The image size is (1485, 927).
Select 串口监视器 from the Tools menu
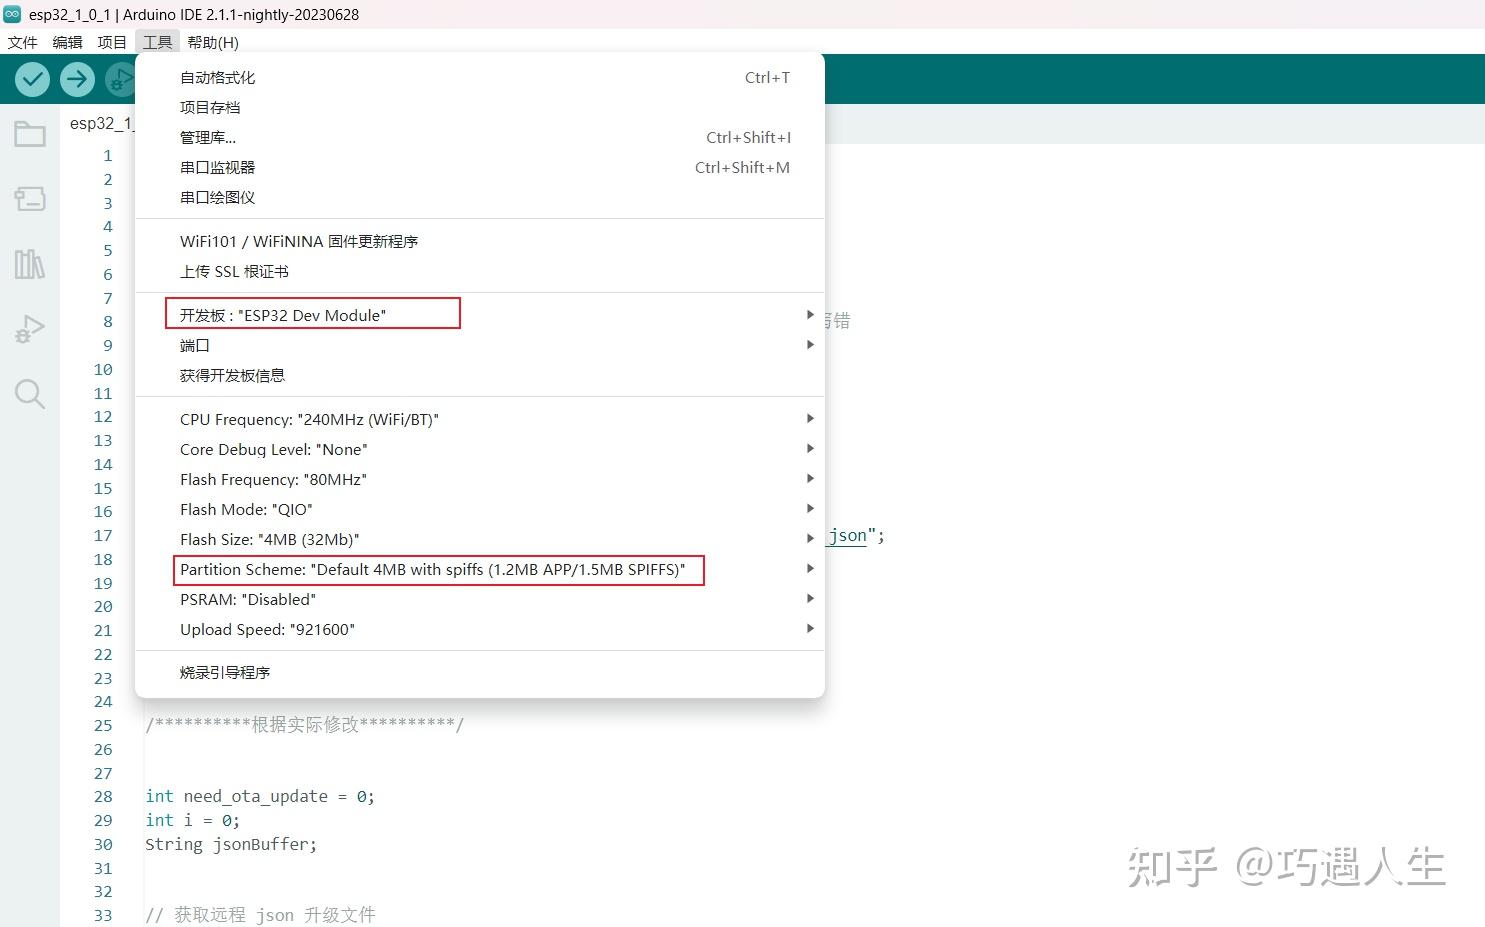(217, 167)
